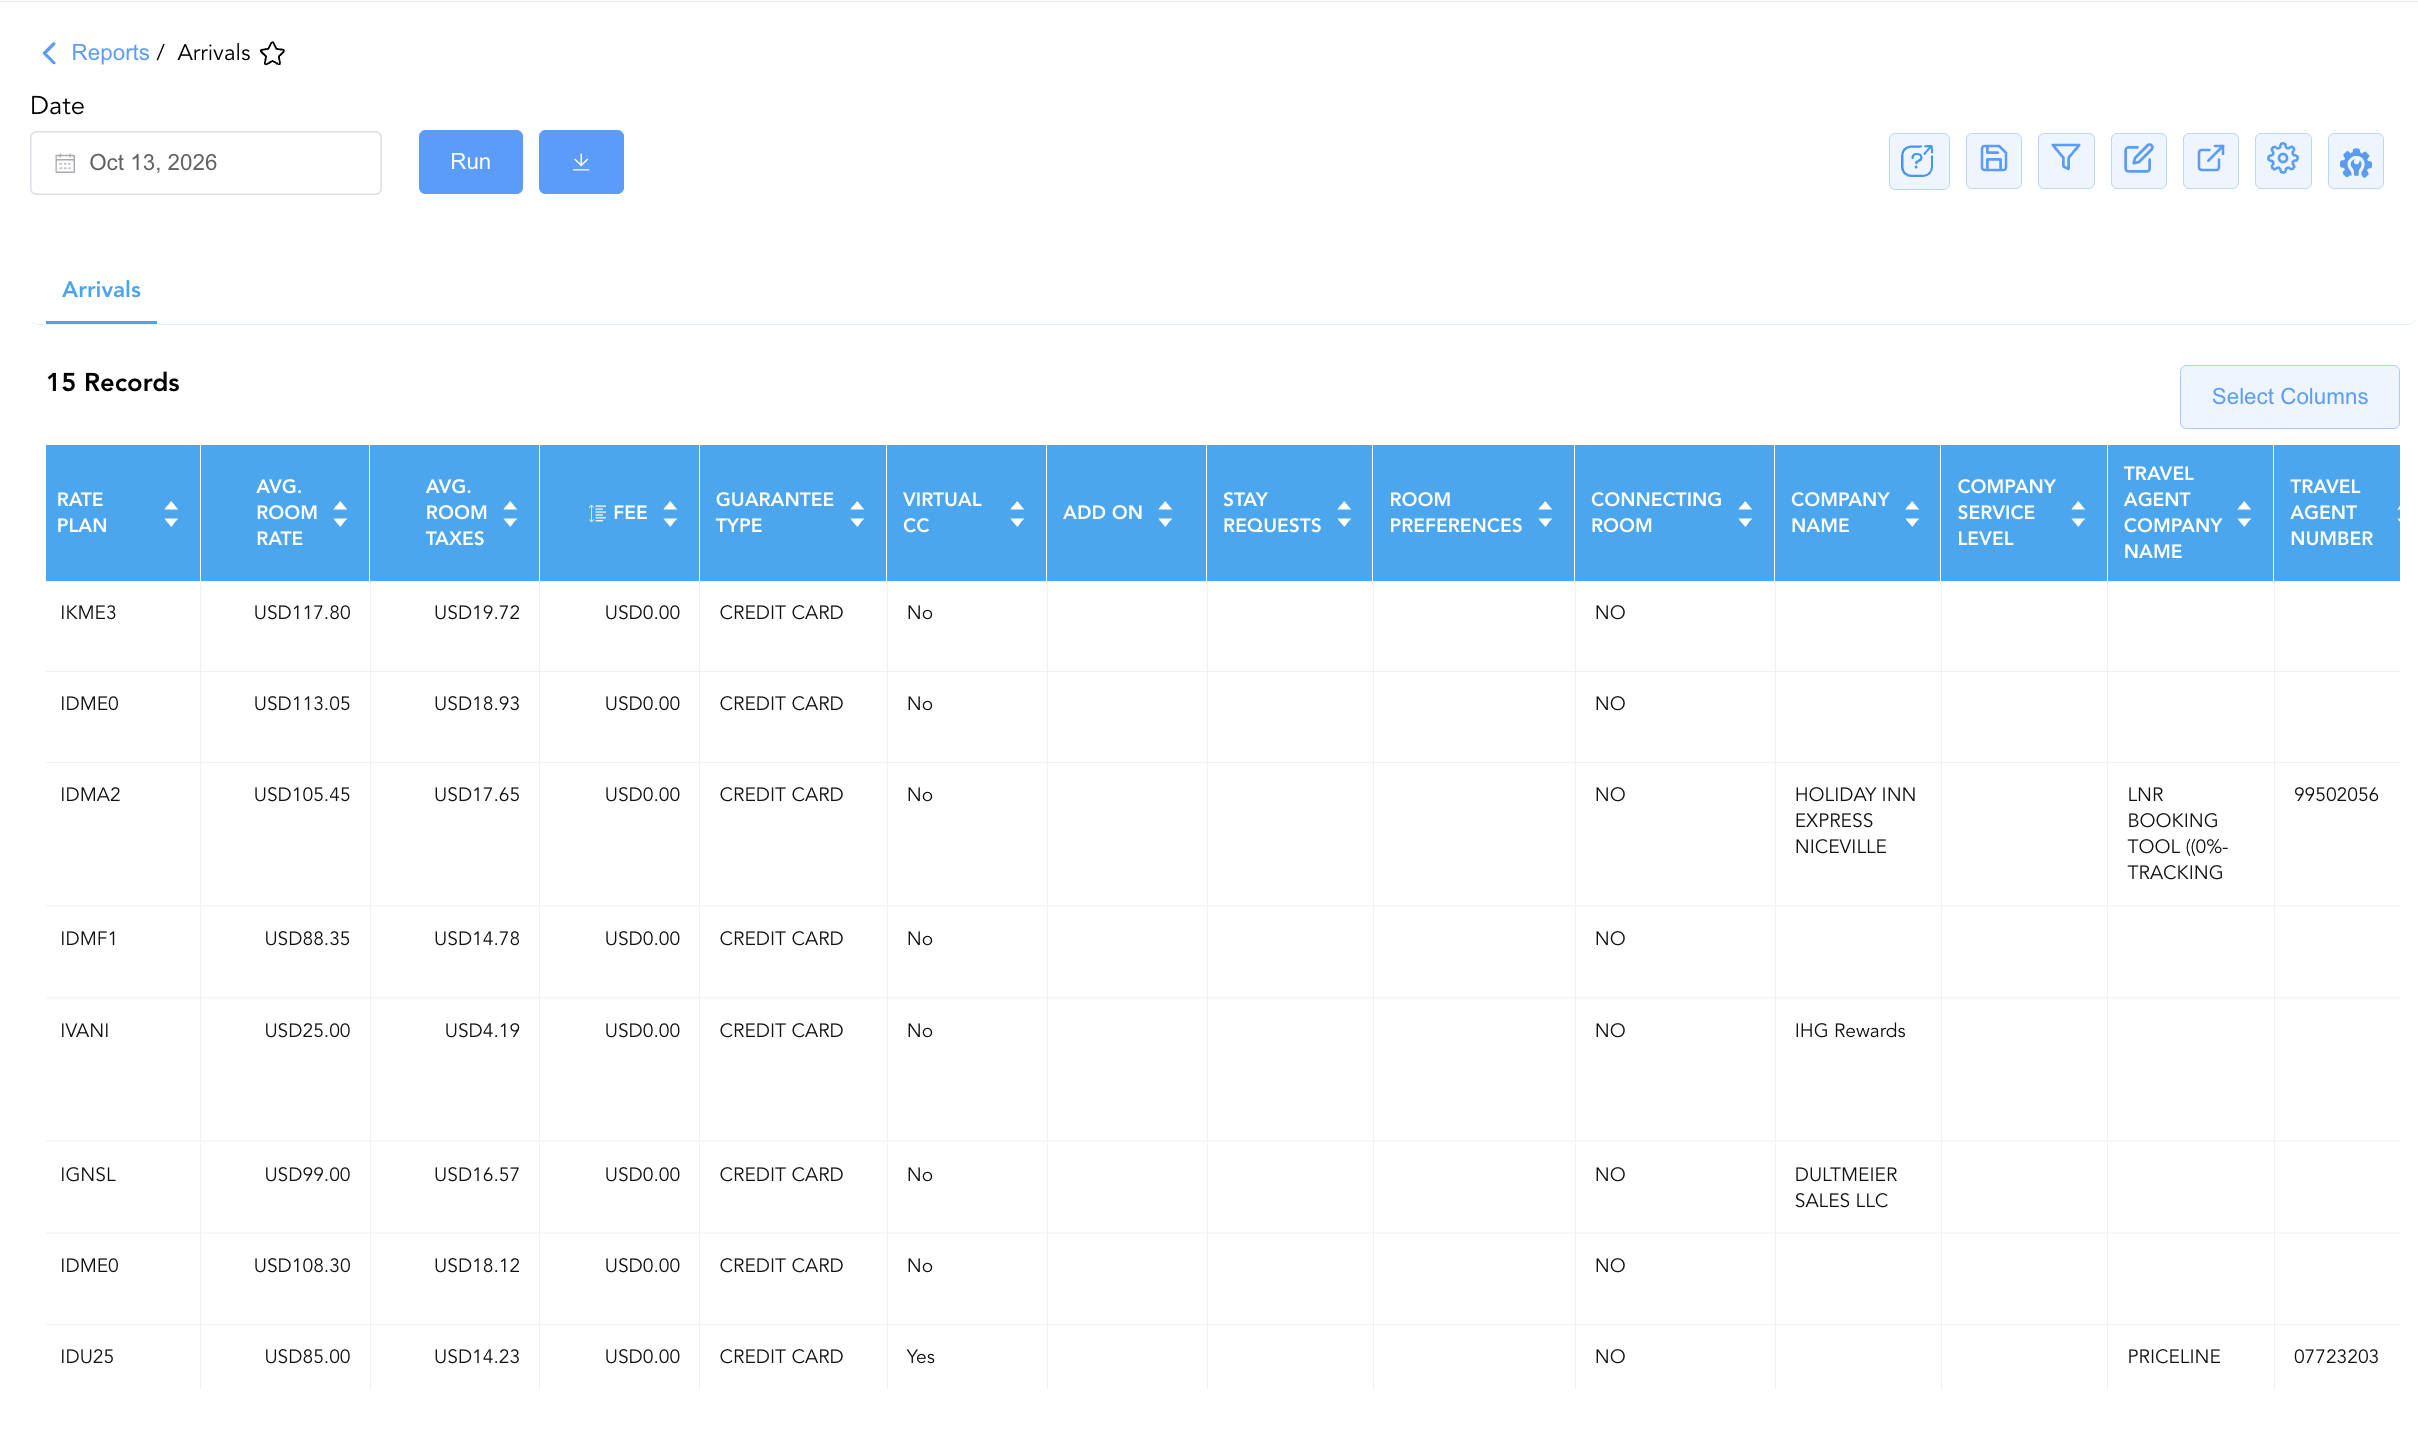The height and width of the screenshot is (1434, 2418).
Task: Open the help question mark icon
Action: [1918, 160]
